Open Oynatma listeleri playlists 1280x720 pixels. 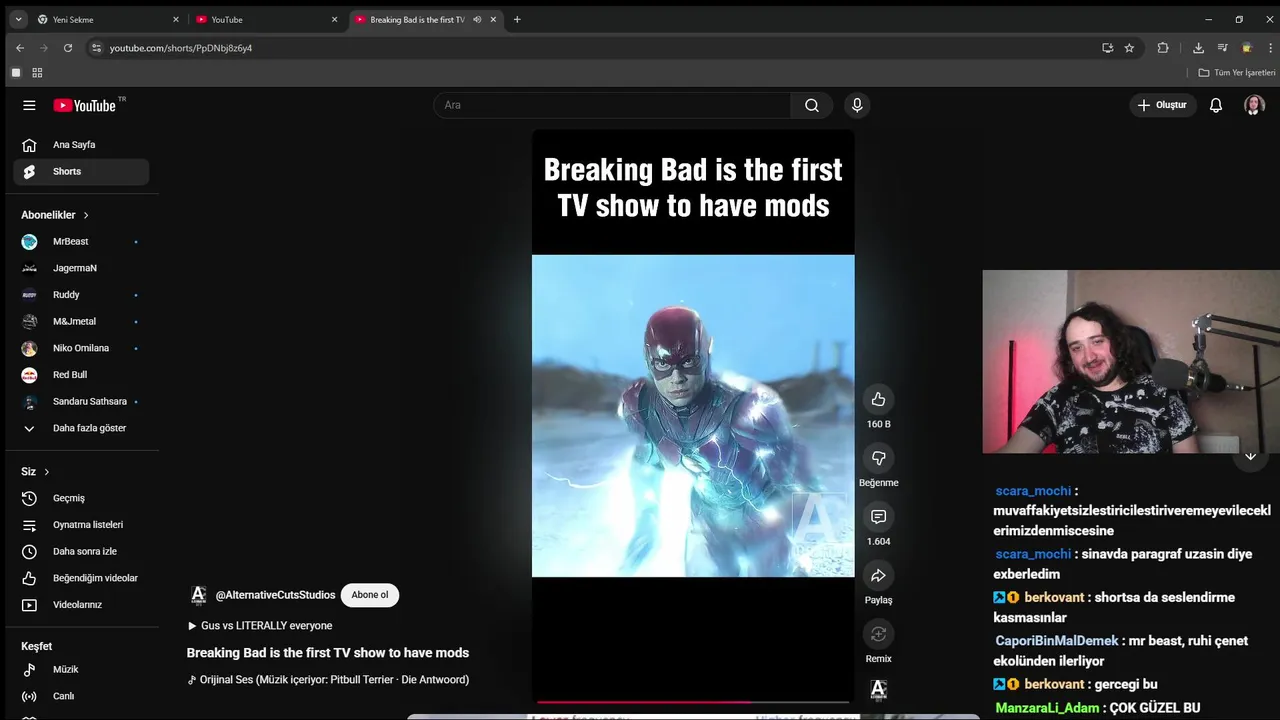[81, 525]
